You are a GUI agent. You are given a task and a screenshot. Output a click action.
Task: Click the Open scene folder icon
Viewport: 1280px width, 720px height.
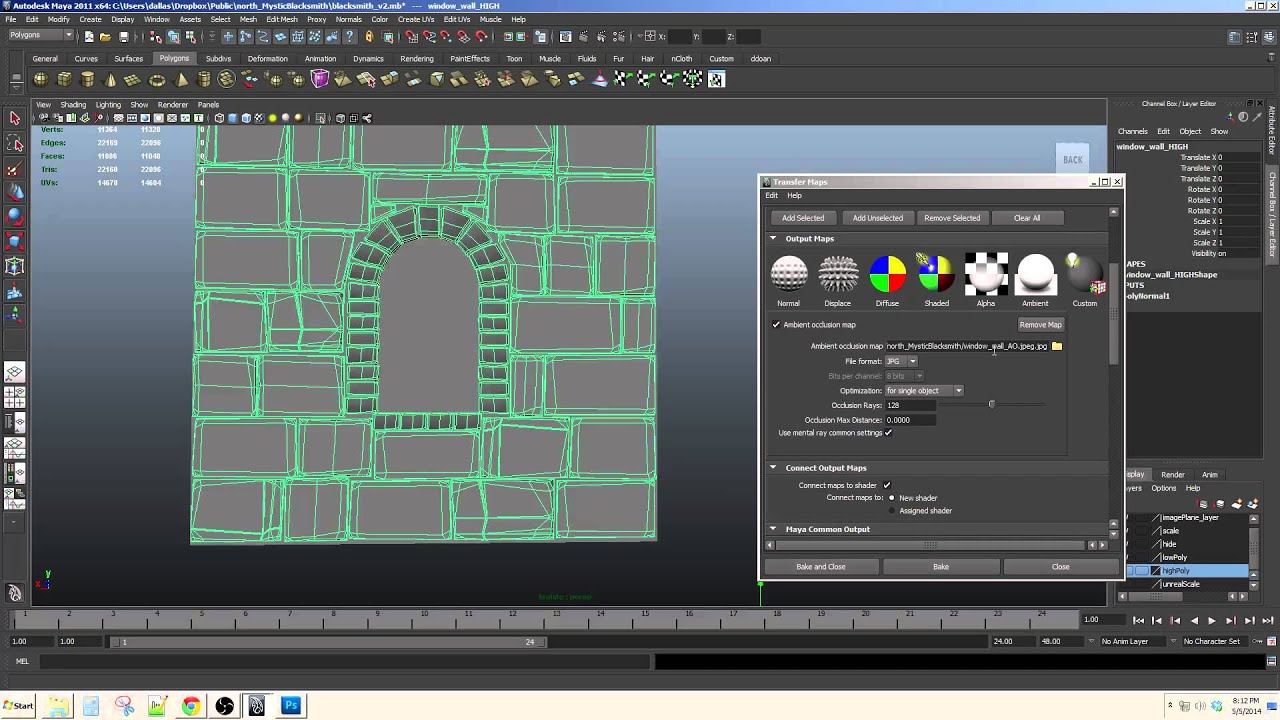105,37
